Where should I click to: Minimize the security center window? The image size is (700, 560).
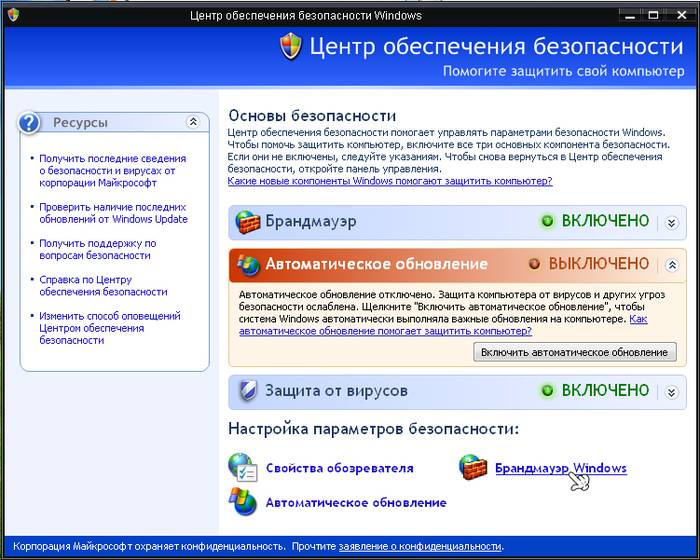(630, 16)
